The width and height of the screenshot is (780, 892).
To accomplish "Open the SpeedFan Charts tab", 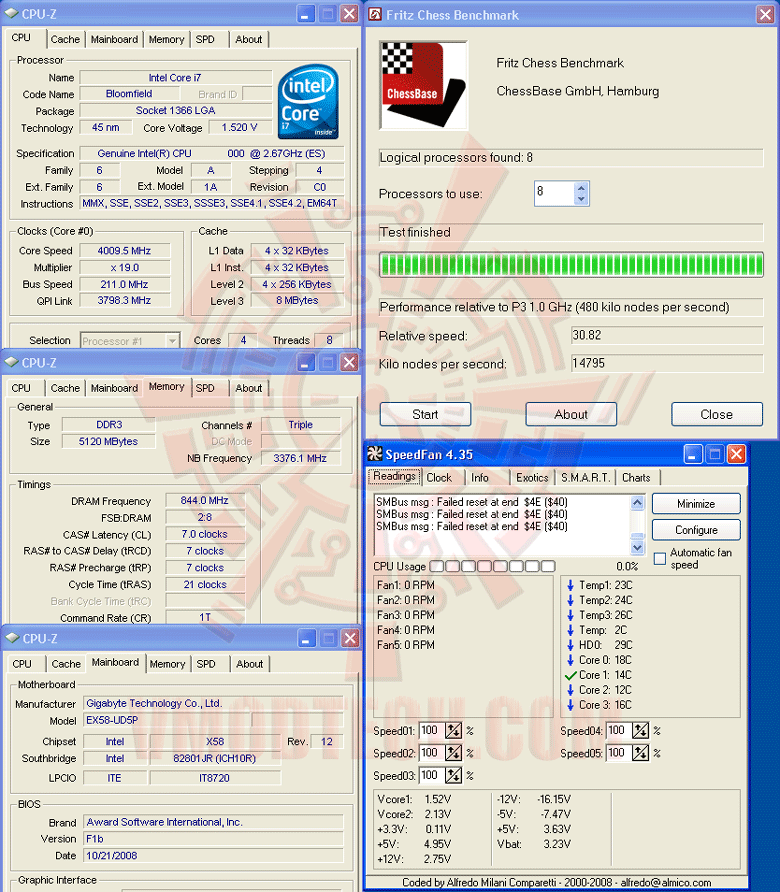I will pyautogui.click(x=636, y=478).
